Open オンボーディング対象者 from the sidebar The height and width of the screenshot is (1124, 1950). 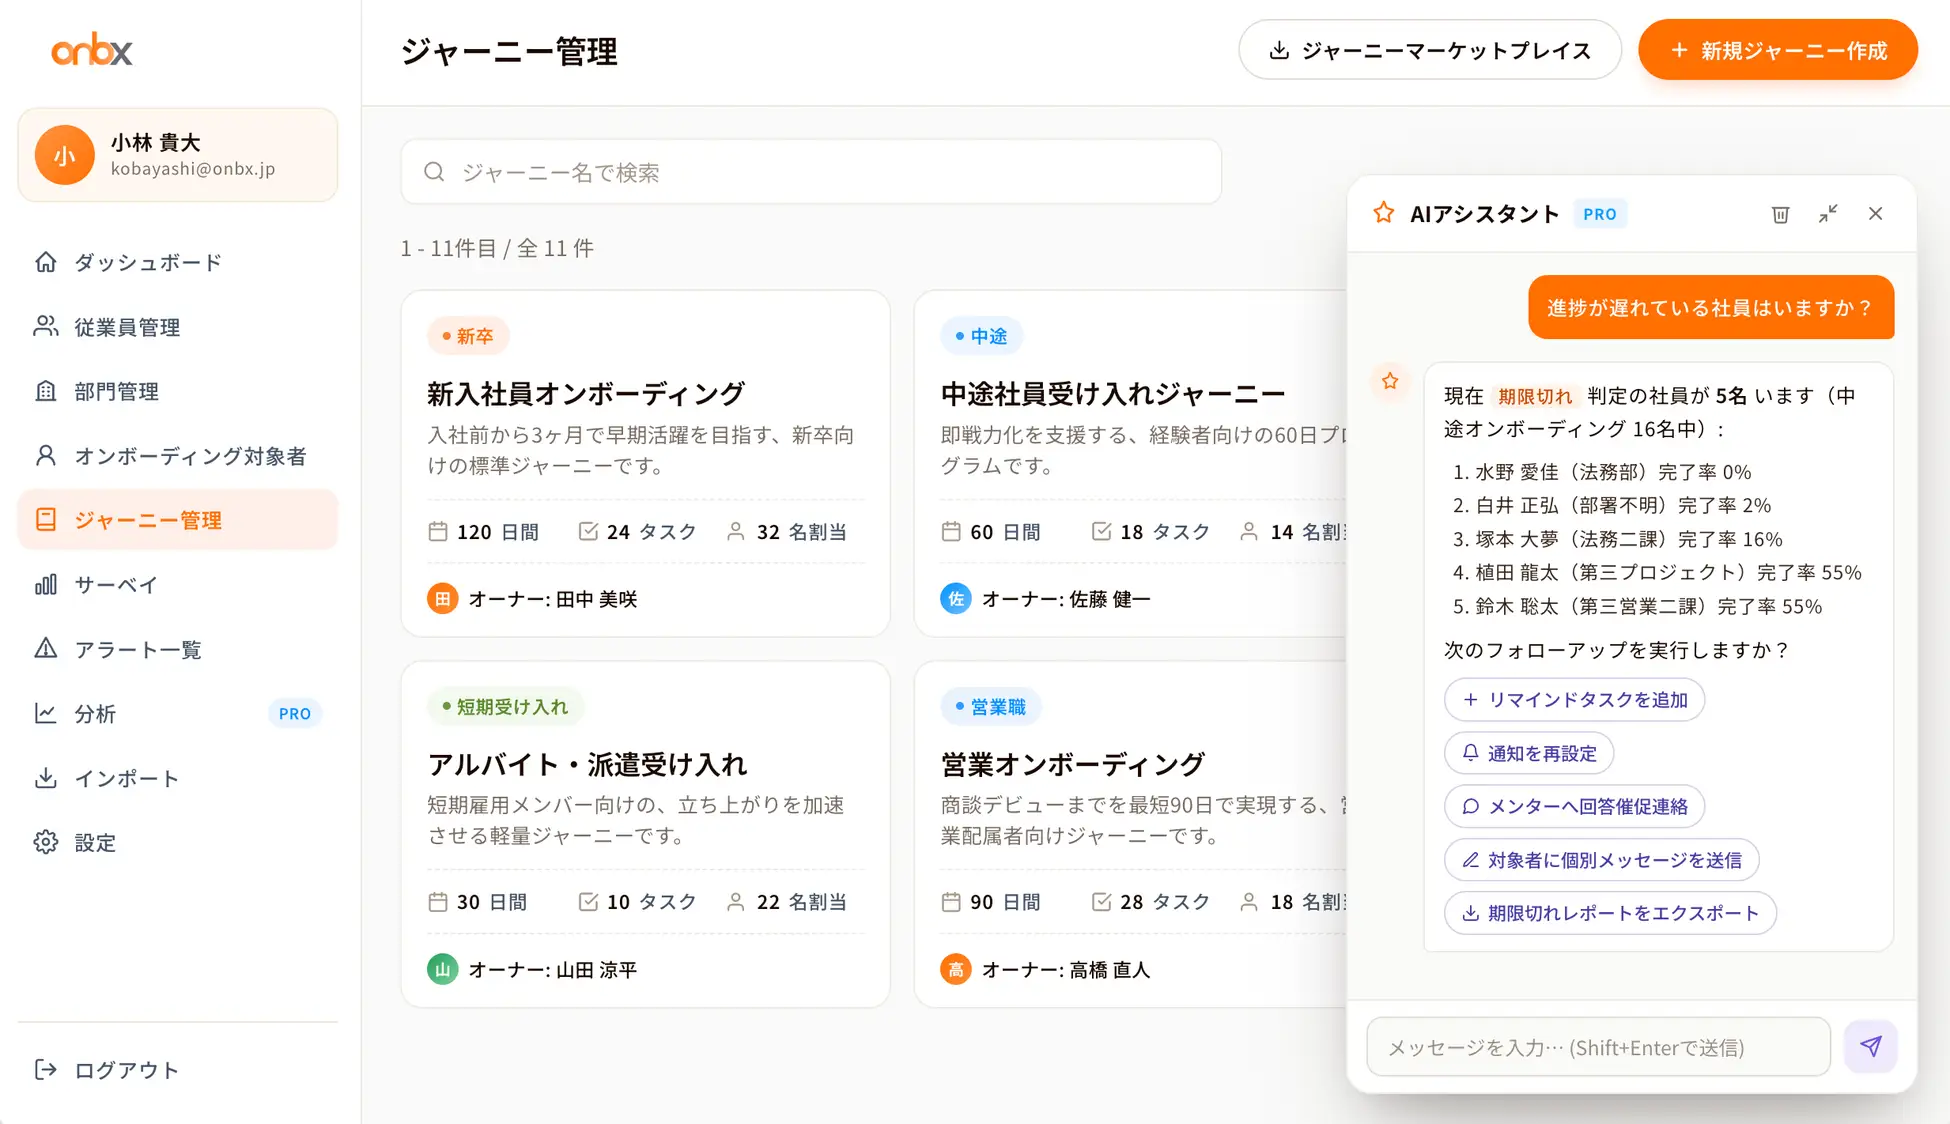click(177, 456)
